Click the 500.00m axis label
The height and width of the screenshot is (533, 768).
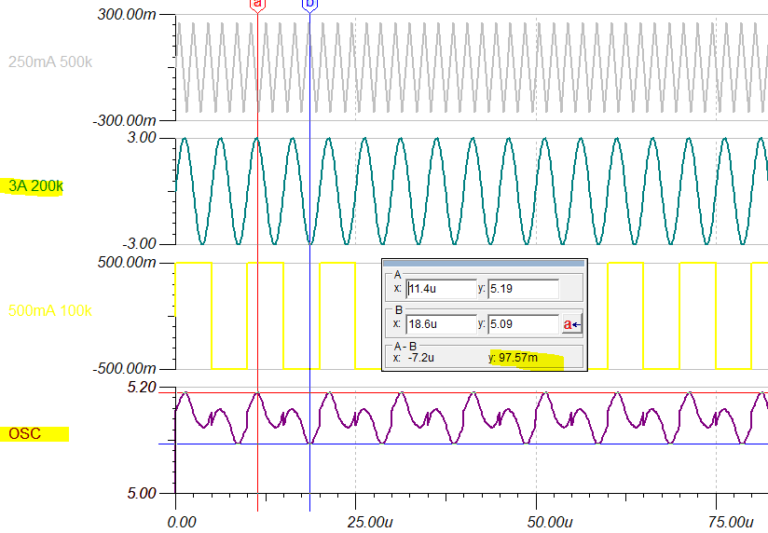click(x=126, y=262)
